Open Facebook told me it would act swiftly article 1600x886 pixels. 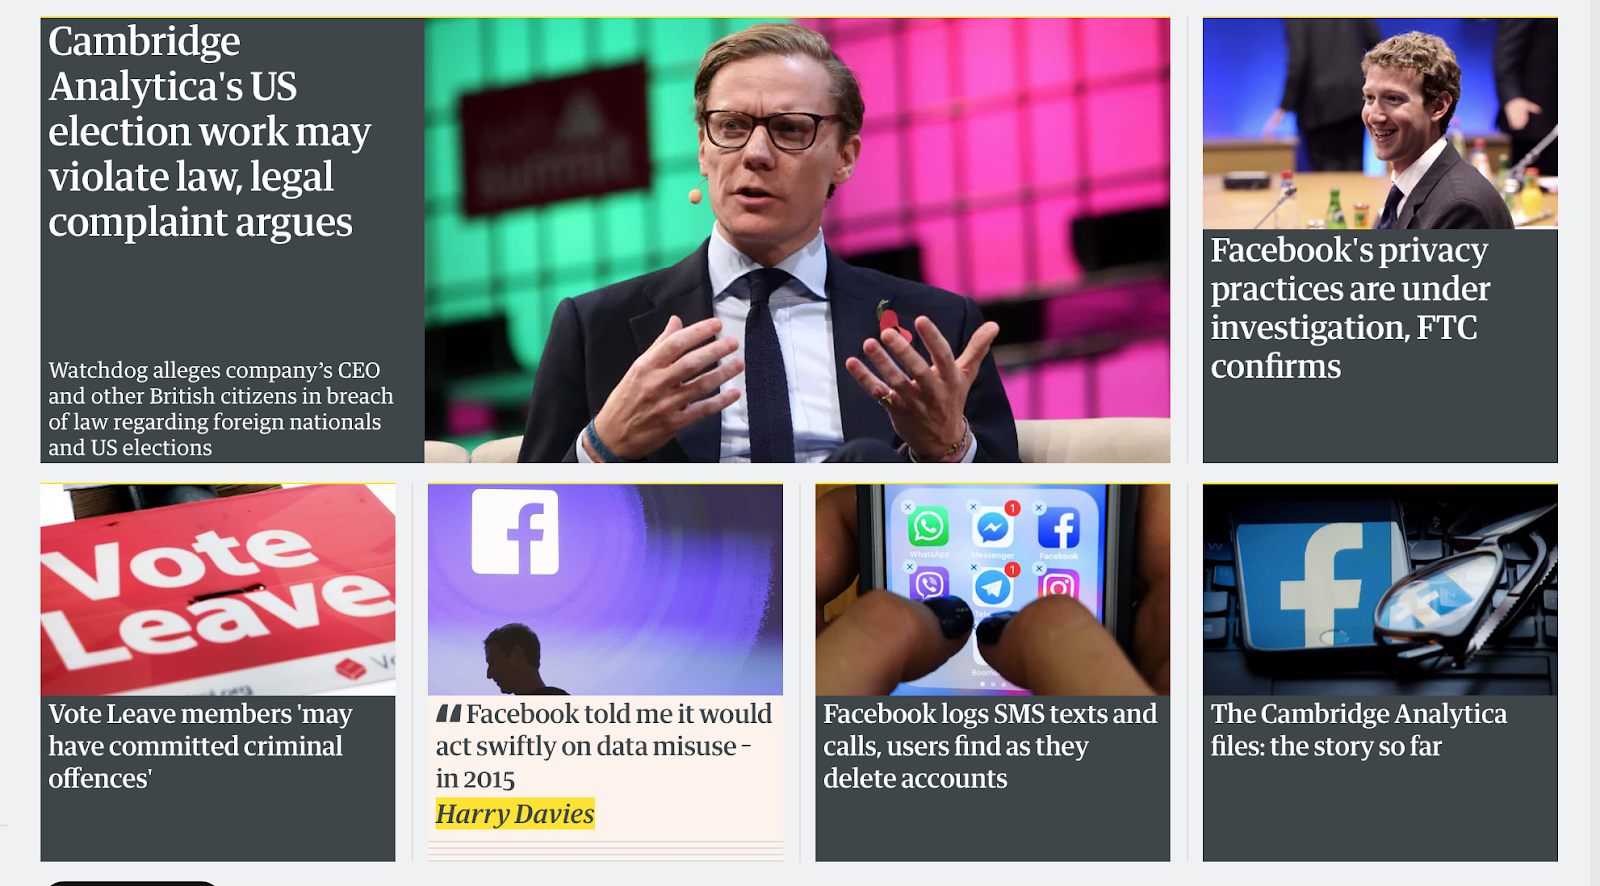(604, 746)
